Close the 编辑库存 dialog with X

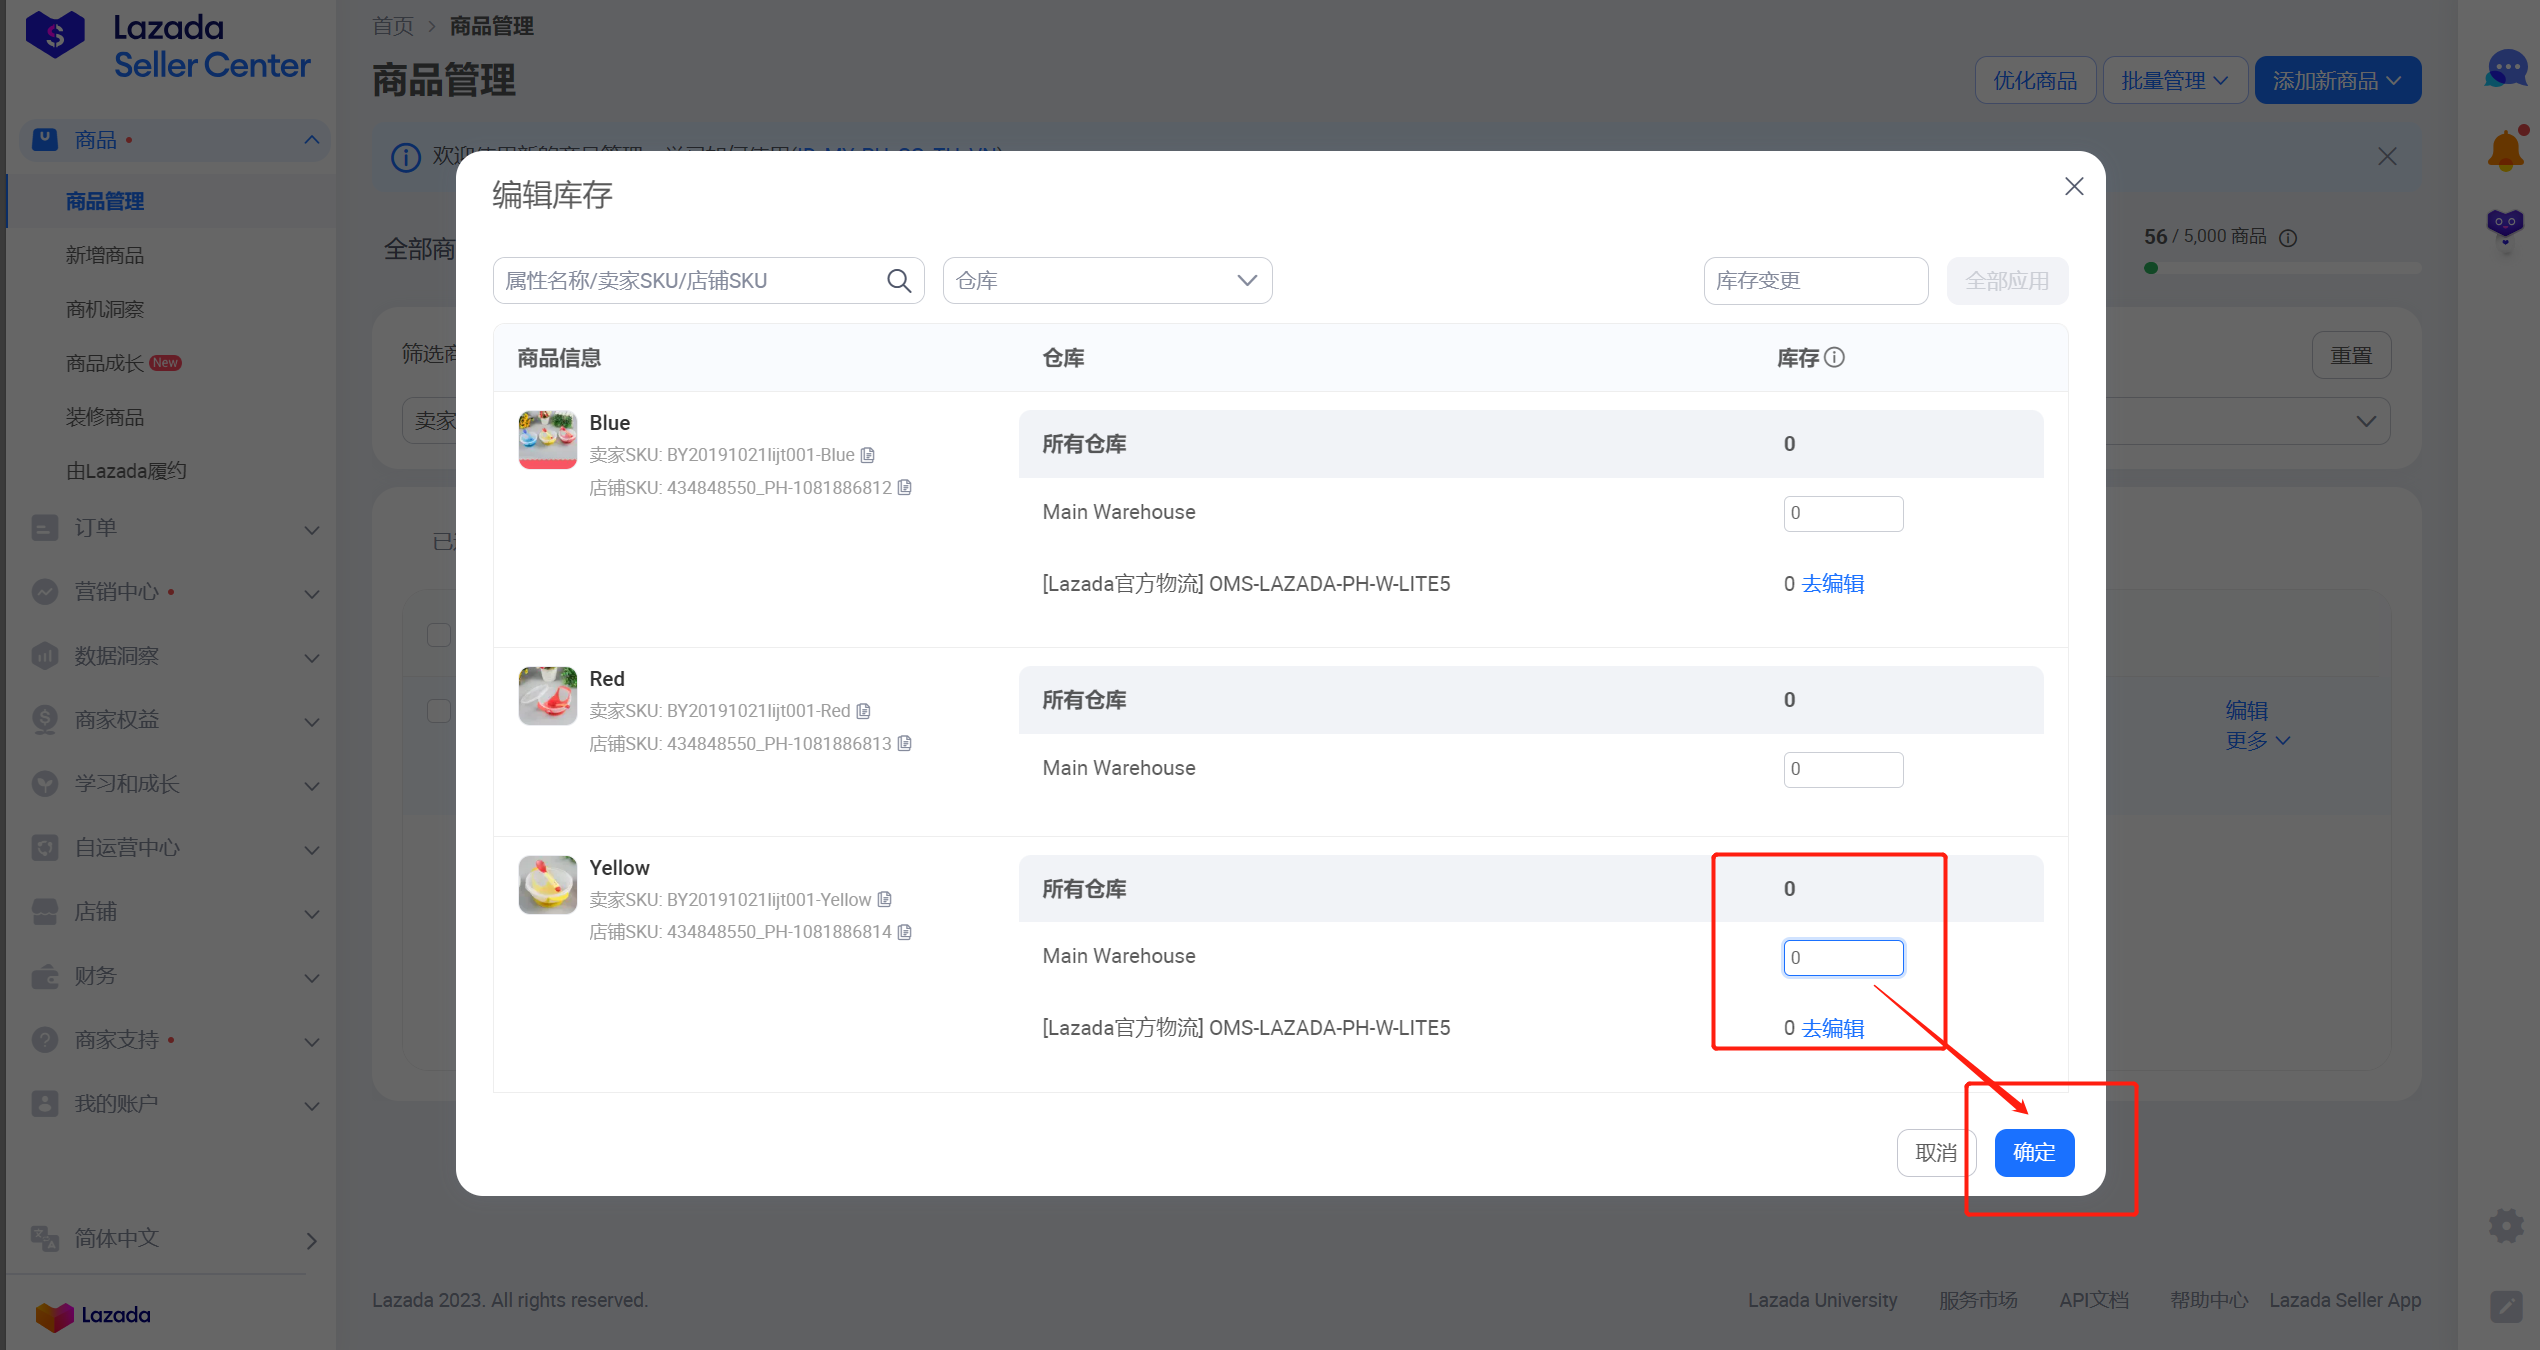coord(2074,186)
